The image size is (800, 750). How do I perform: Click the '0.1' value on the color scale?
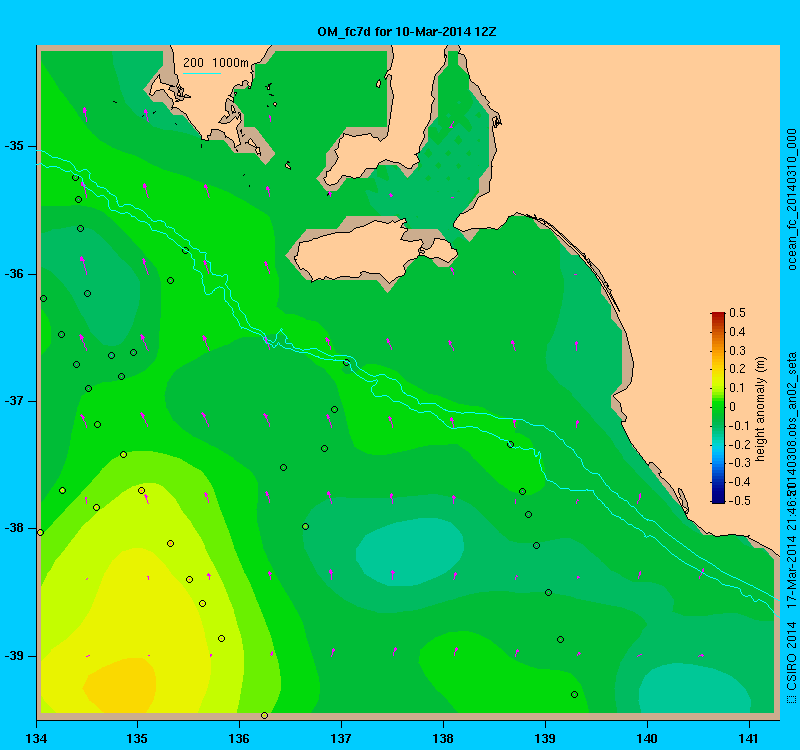click(x=737, y=388)
